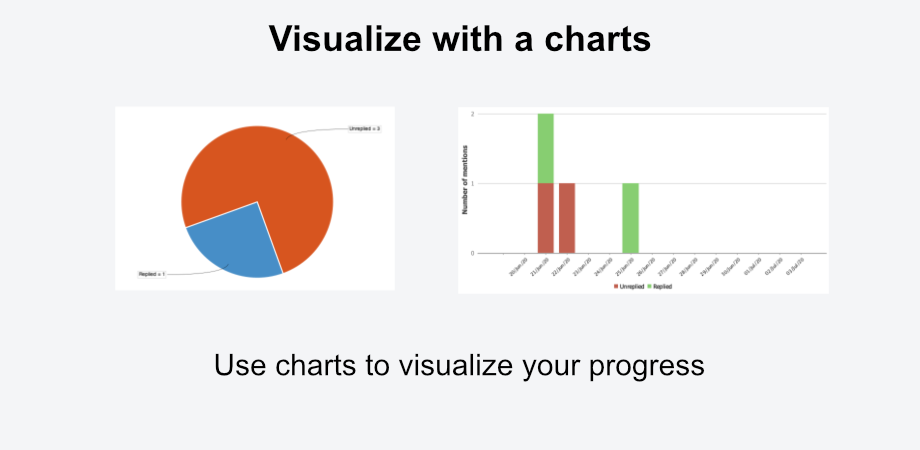Click the green Replied legend color square
The image size is (920, 450).
tap(650, 286)
